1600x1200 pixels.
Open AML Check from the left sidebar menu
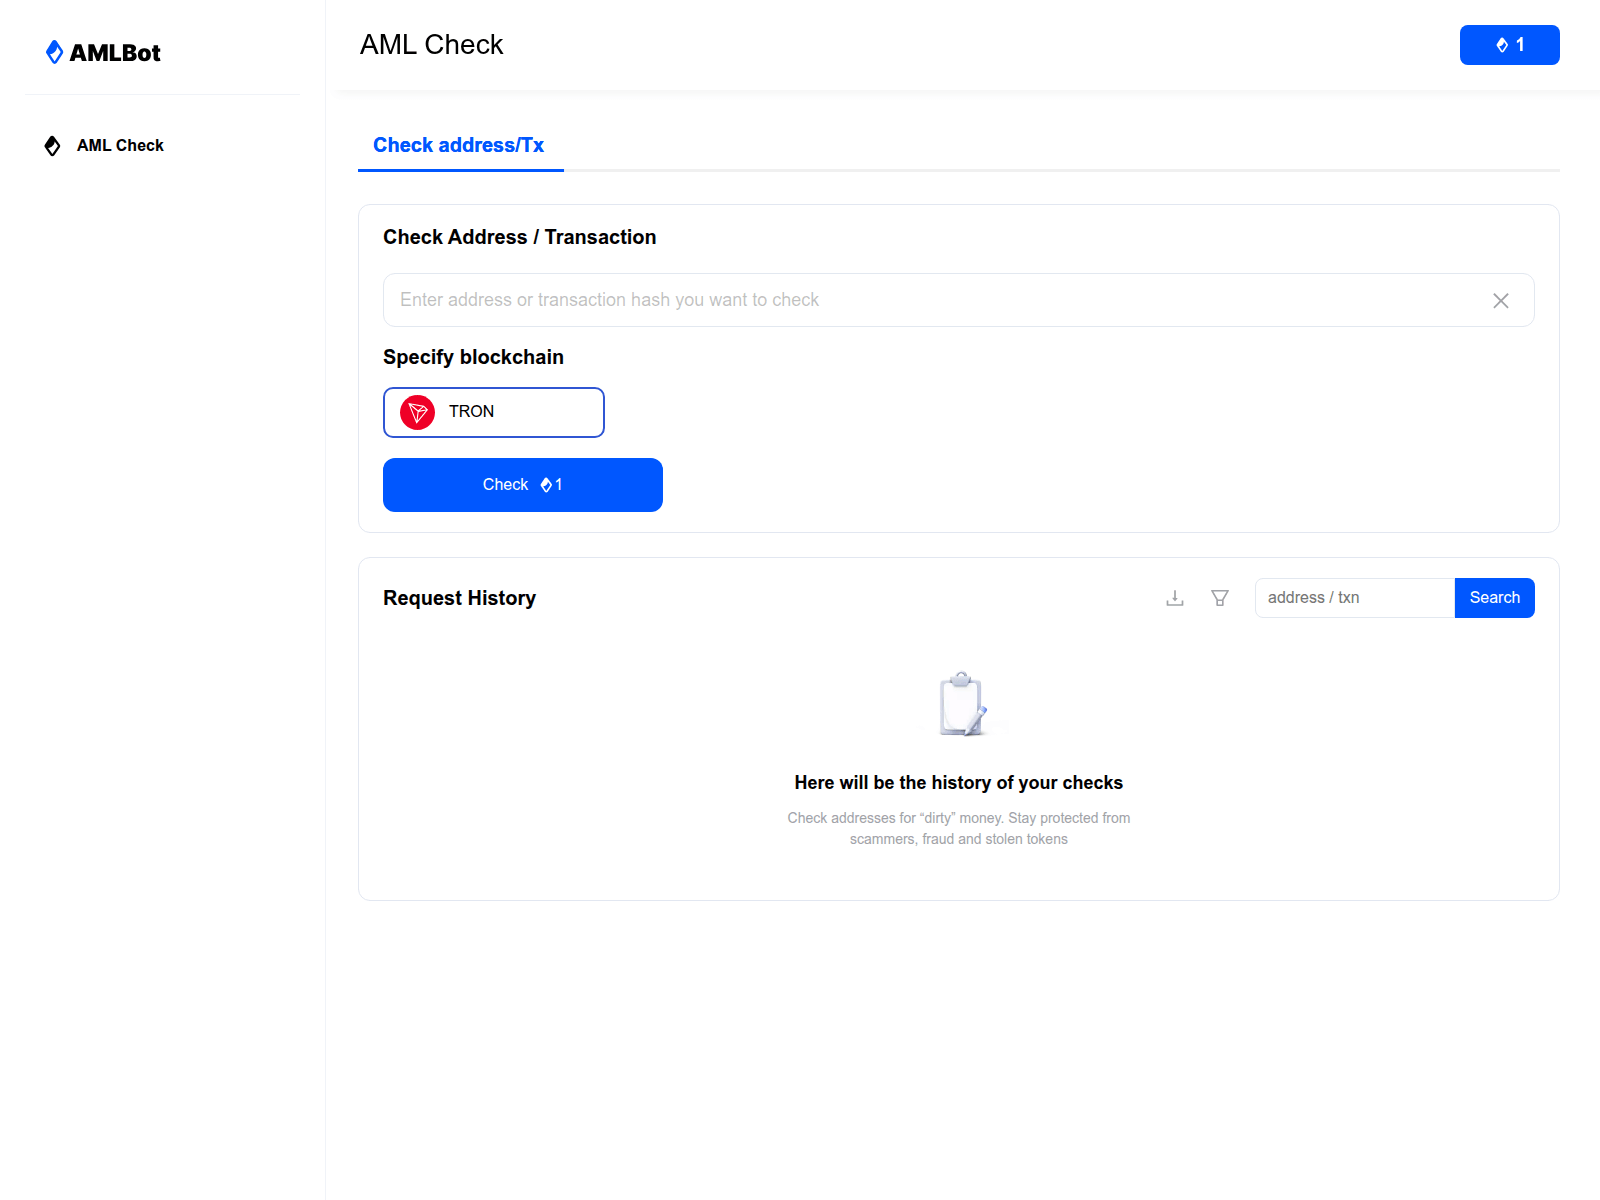tap(119, 145)
